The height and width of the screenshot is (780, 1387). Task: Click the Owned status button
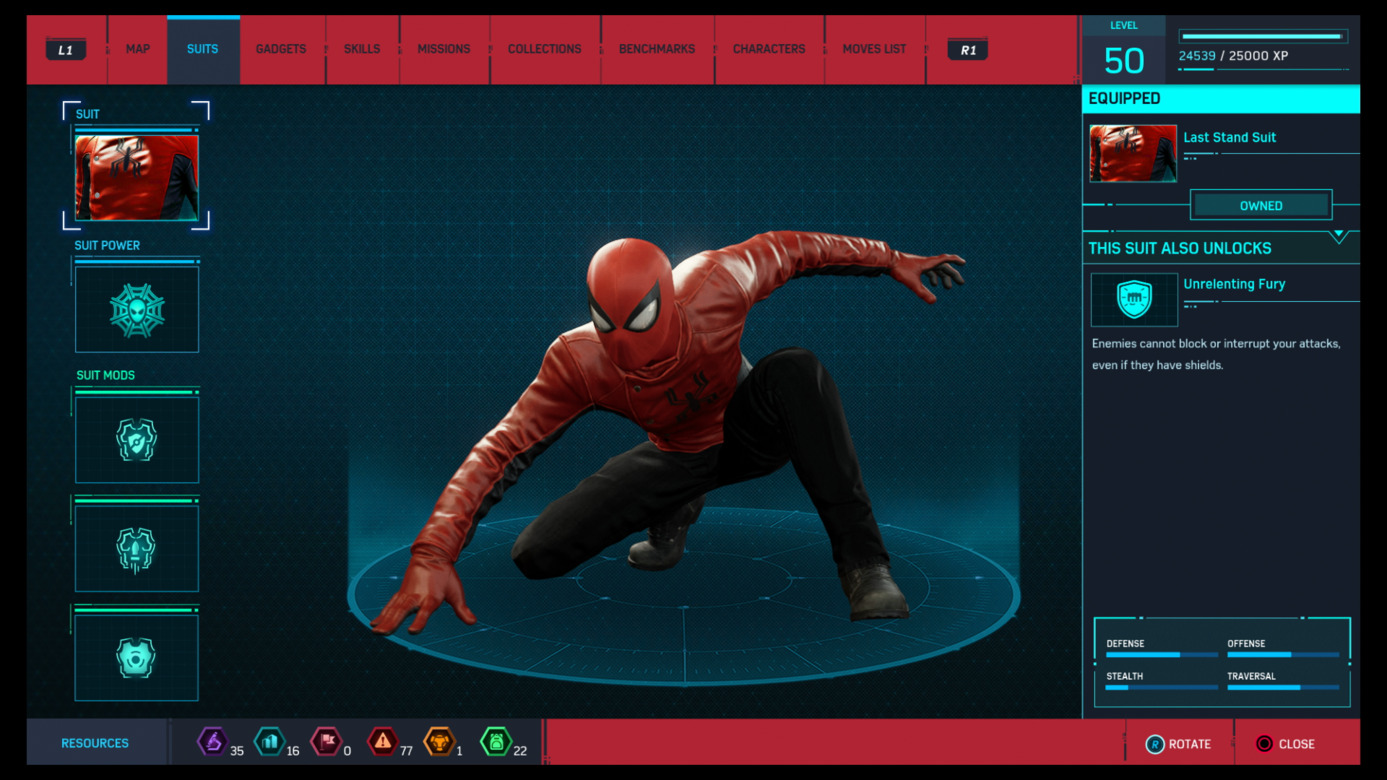point(1260,206)
